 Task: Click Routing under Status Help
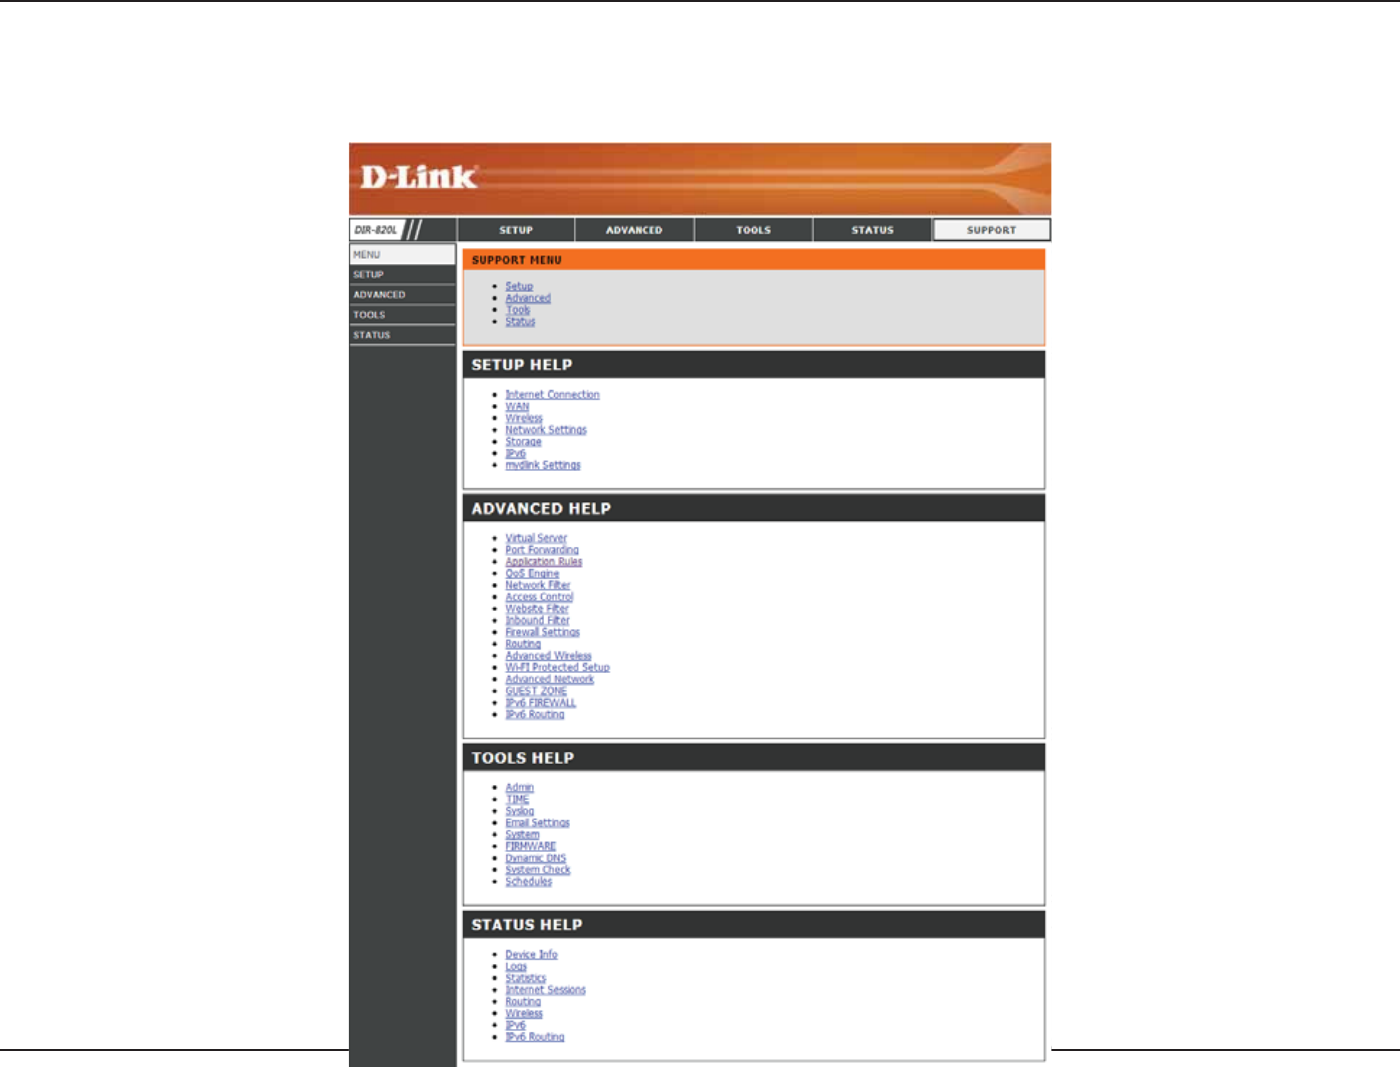coord(523,1002)
